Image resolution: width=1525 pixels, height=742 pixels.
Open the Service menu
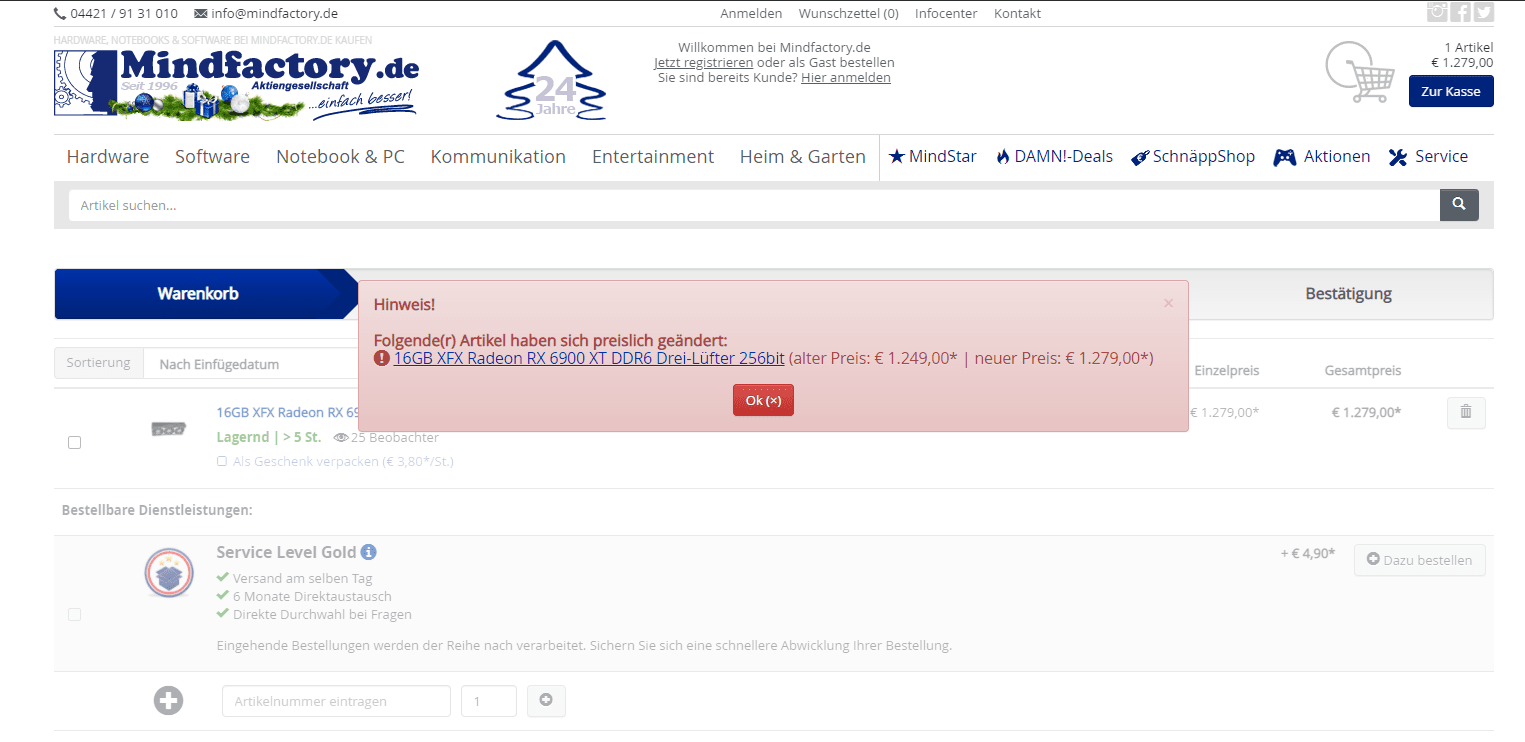pyautogui.click(x=1428, y=157)
